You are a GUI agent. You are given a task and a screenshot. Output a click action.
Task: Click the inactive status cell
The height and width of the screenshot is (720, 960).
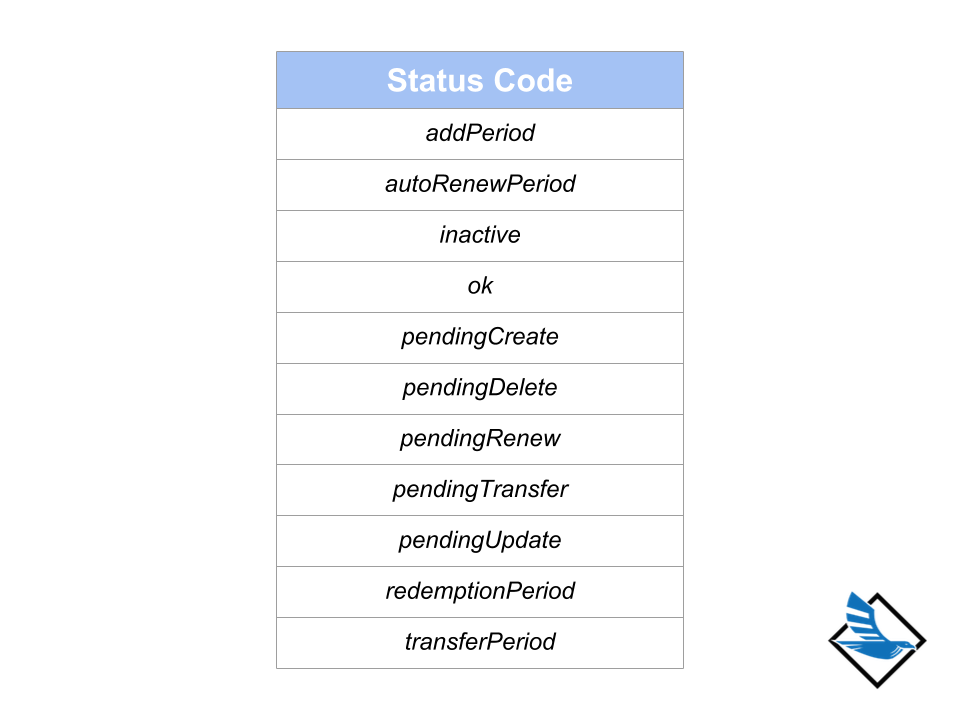480,235
